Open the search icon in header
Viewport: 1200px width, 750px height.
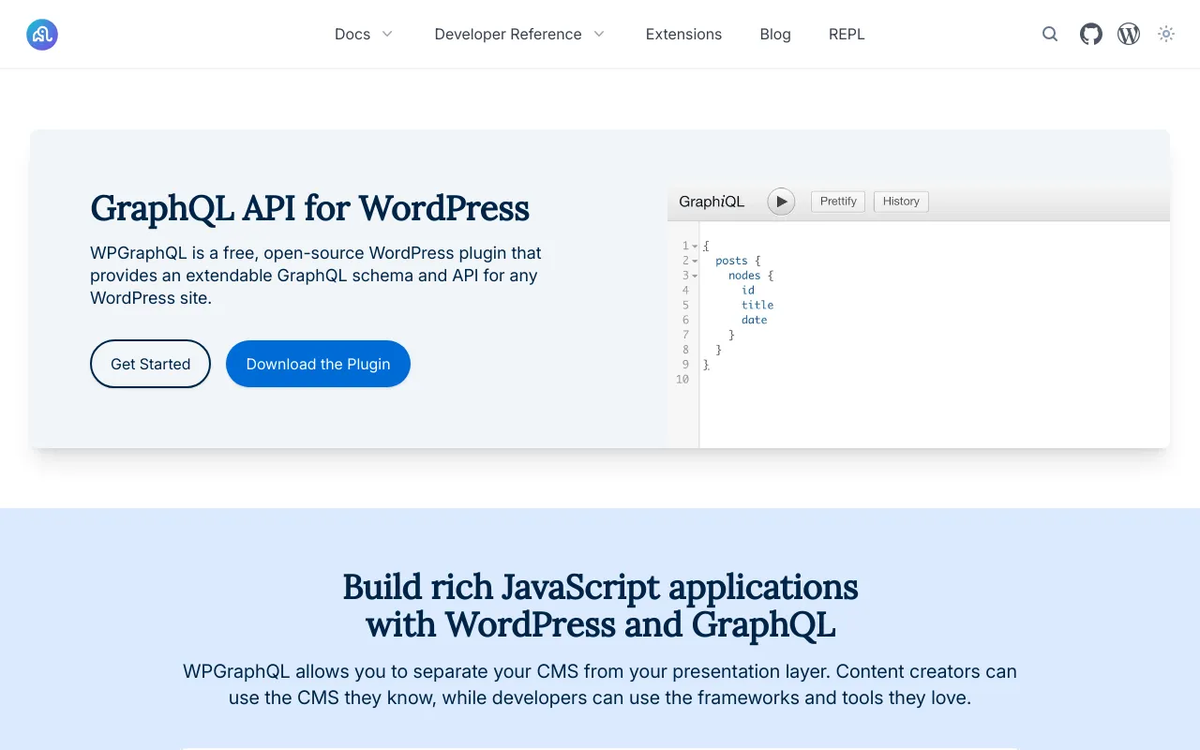tap(1050, 34)
